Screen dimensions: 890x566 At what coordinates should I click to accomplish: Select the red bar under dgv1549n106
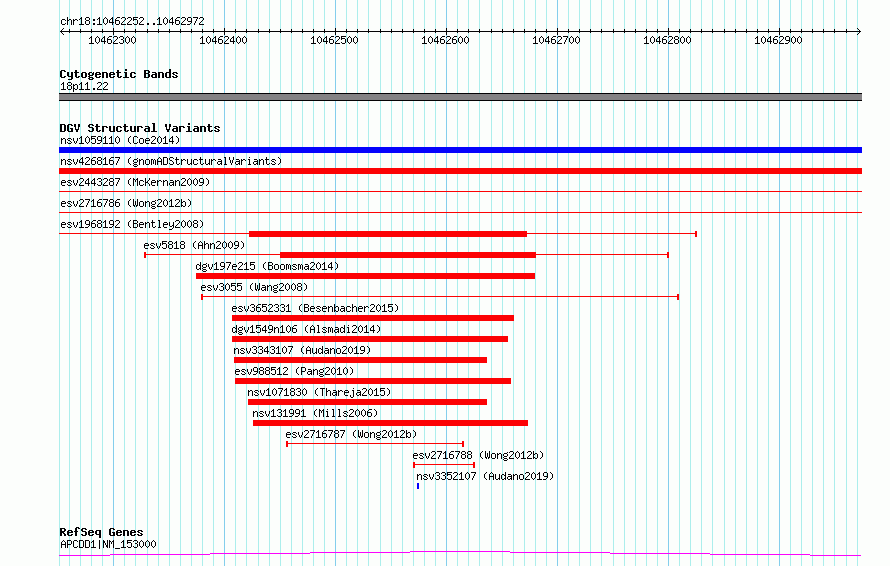(370, 339)
